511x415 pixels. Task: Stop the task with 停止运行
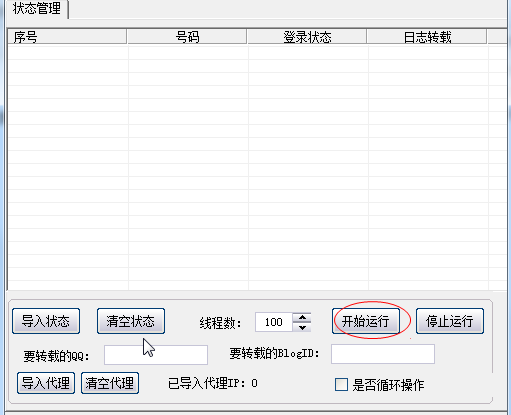(x=450, y=321)
